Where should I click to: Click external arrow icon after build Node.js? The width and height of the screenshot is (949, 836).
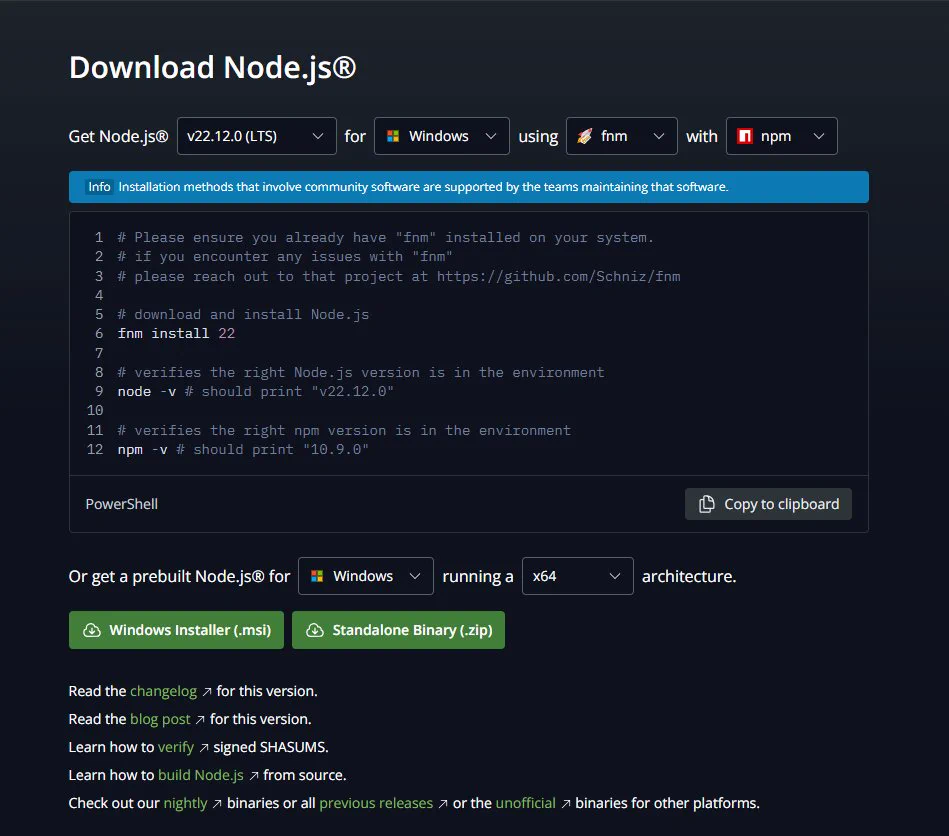(x=254, y=775)
